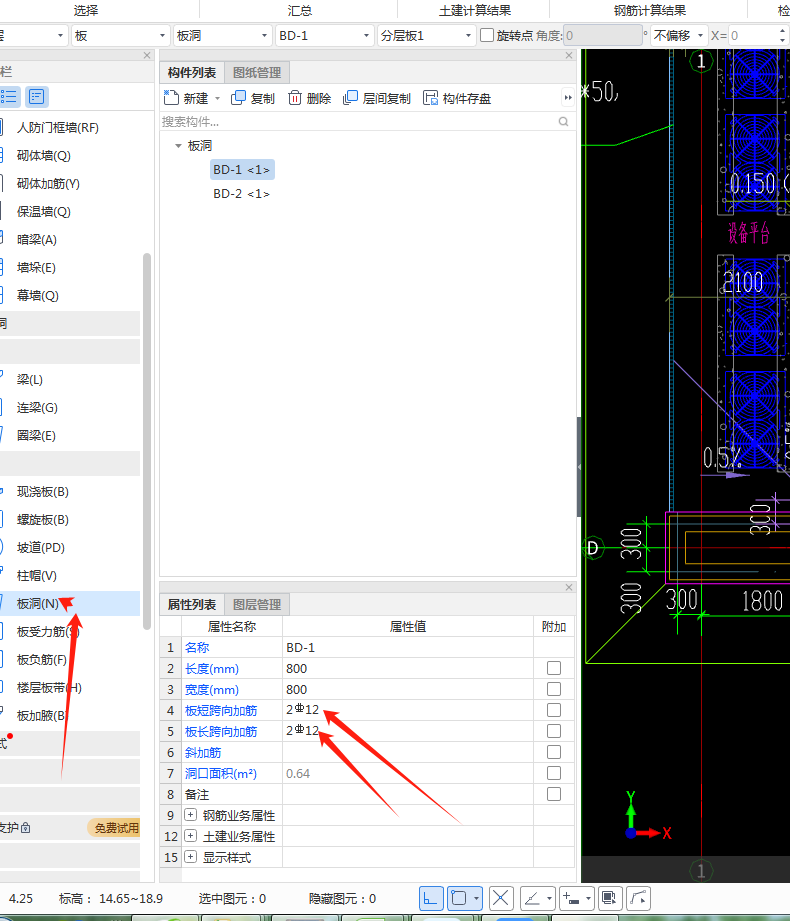Click the 复制 copy icon

[238, 98]
